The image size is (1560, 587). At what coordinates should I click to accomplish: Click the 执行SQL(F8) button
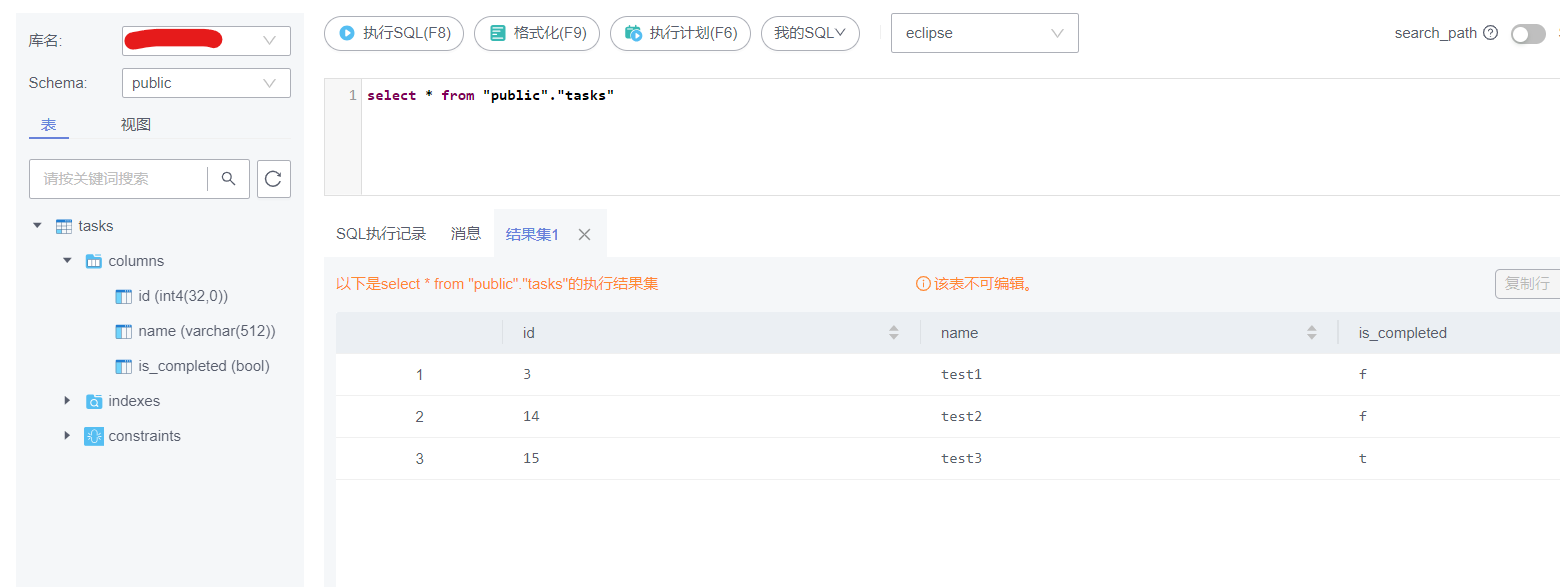tap(394, 33)
